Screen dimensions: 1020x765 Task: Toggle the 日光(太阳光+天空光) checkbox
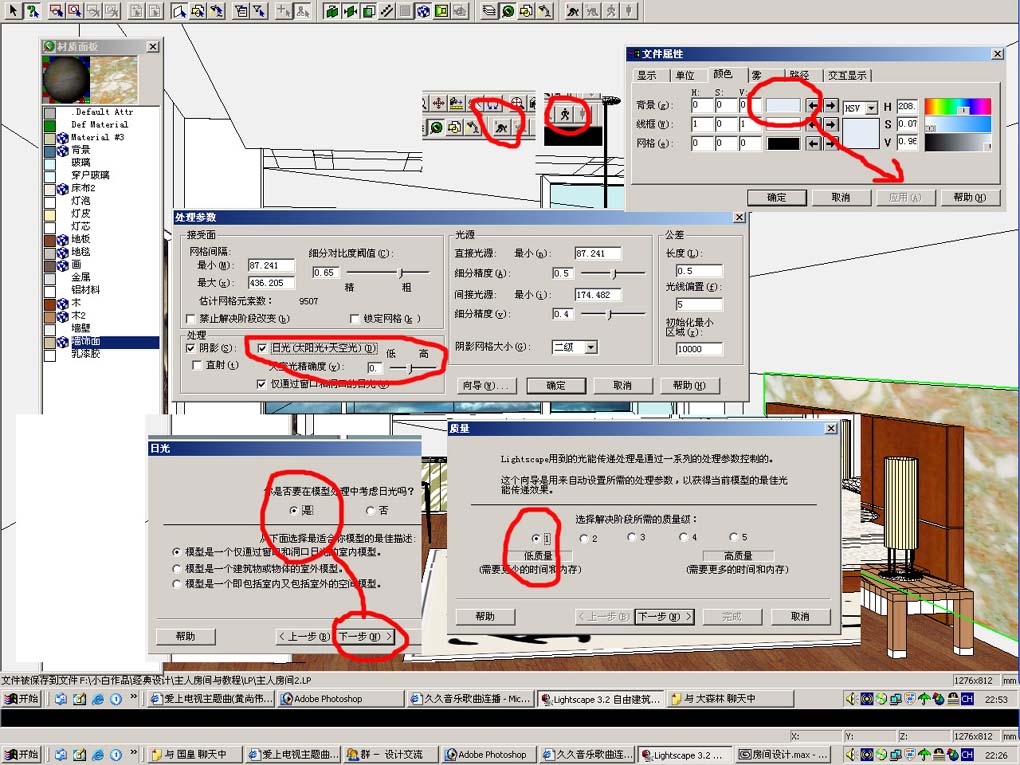click(262, 348)
